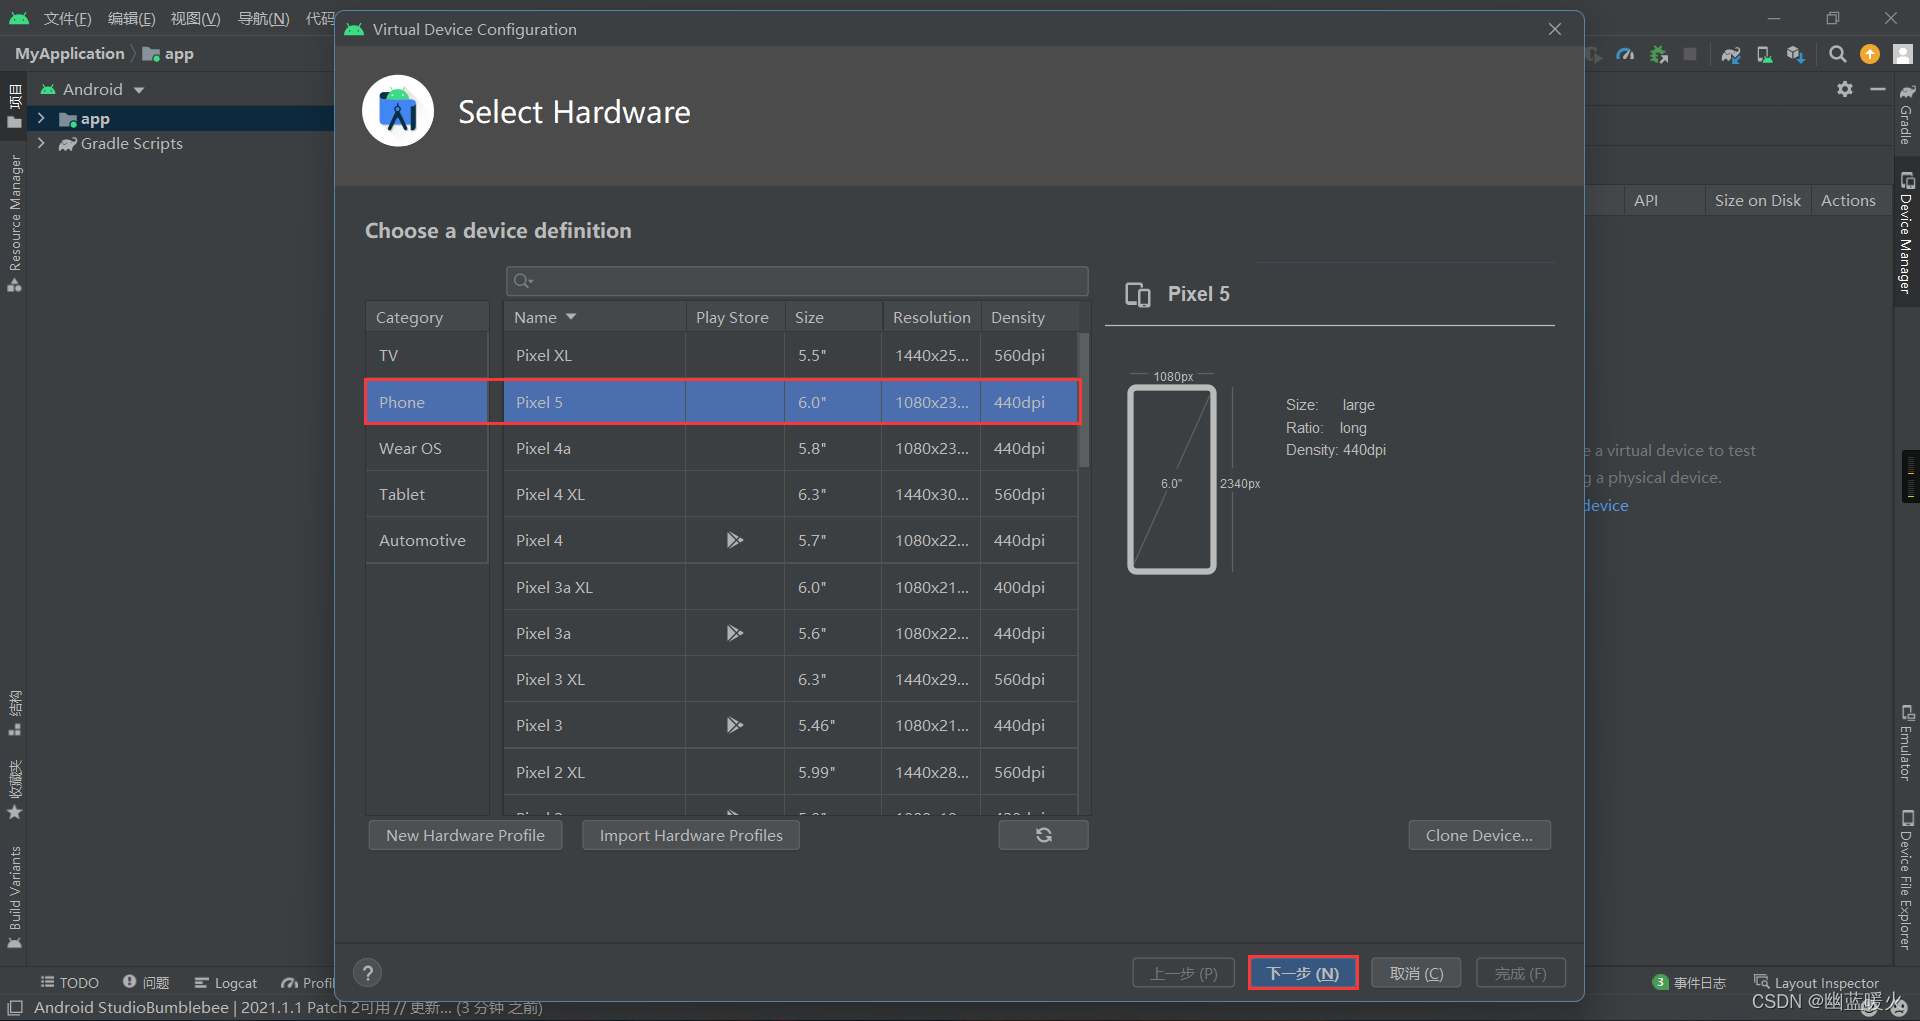
Task: Select Pixel 3 XL device row
Action: point(790,679)
